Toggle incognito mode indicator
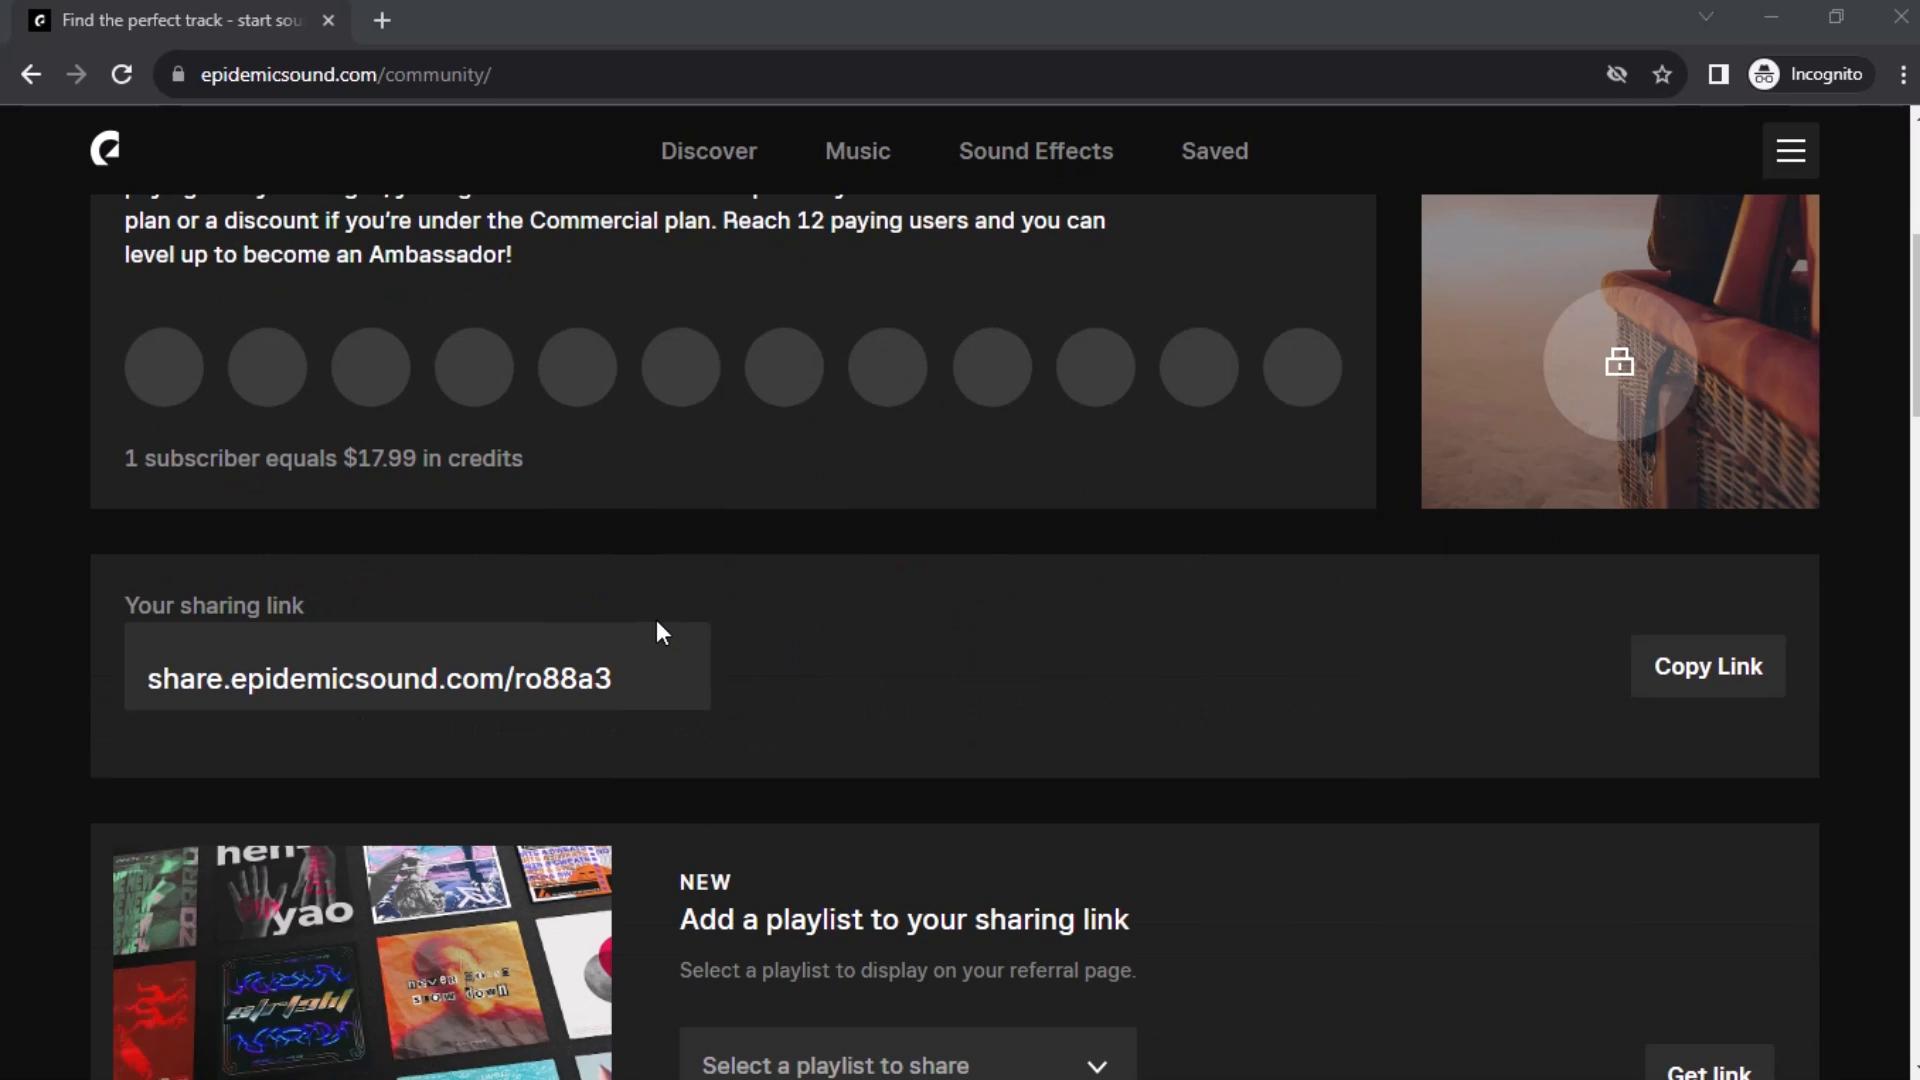 click(x=1812, y=74)
